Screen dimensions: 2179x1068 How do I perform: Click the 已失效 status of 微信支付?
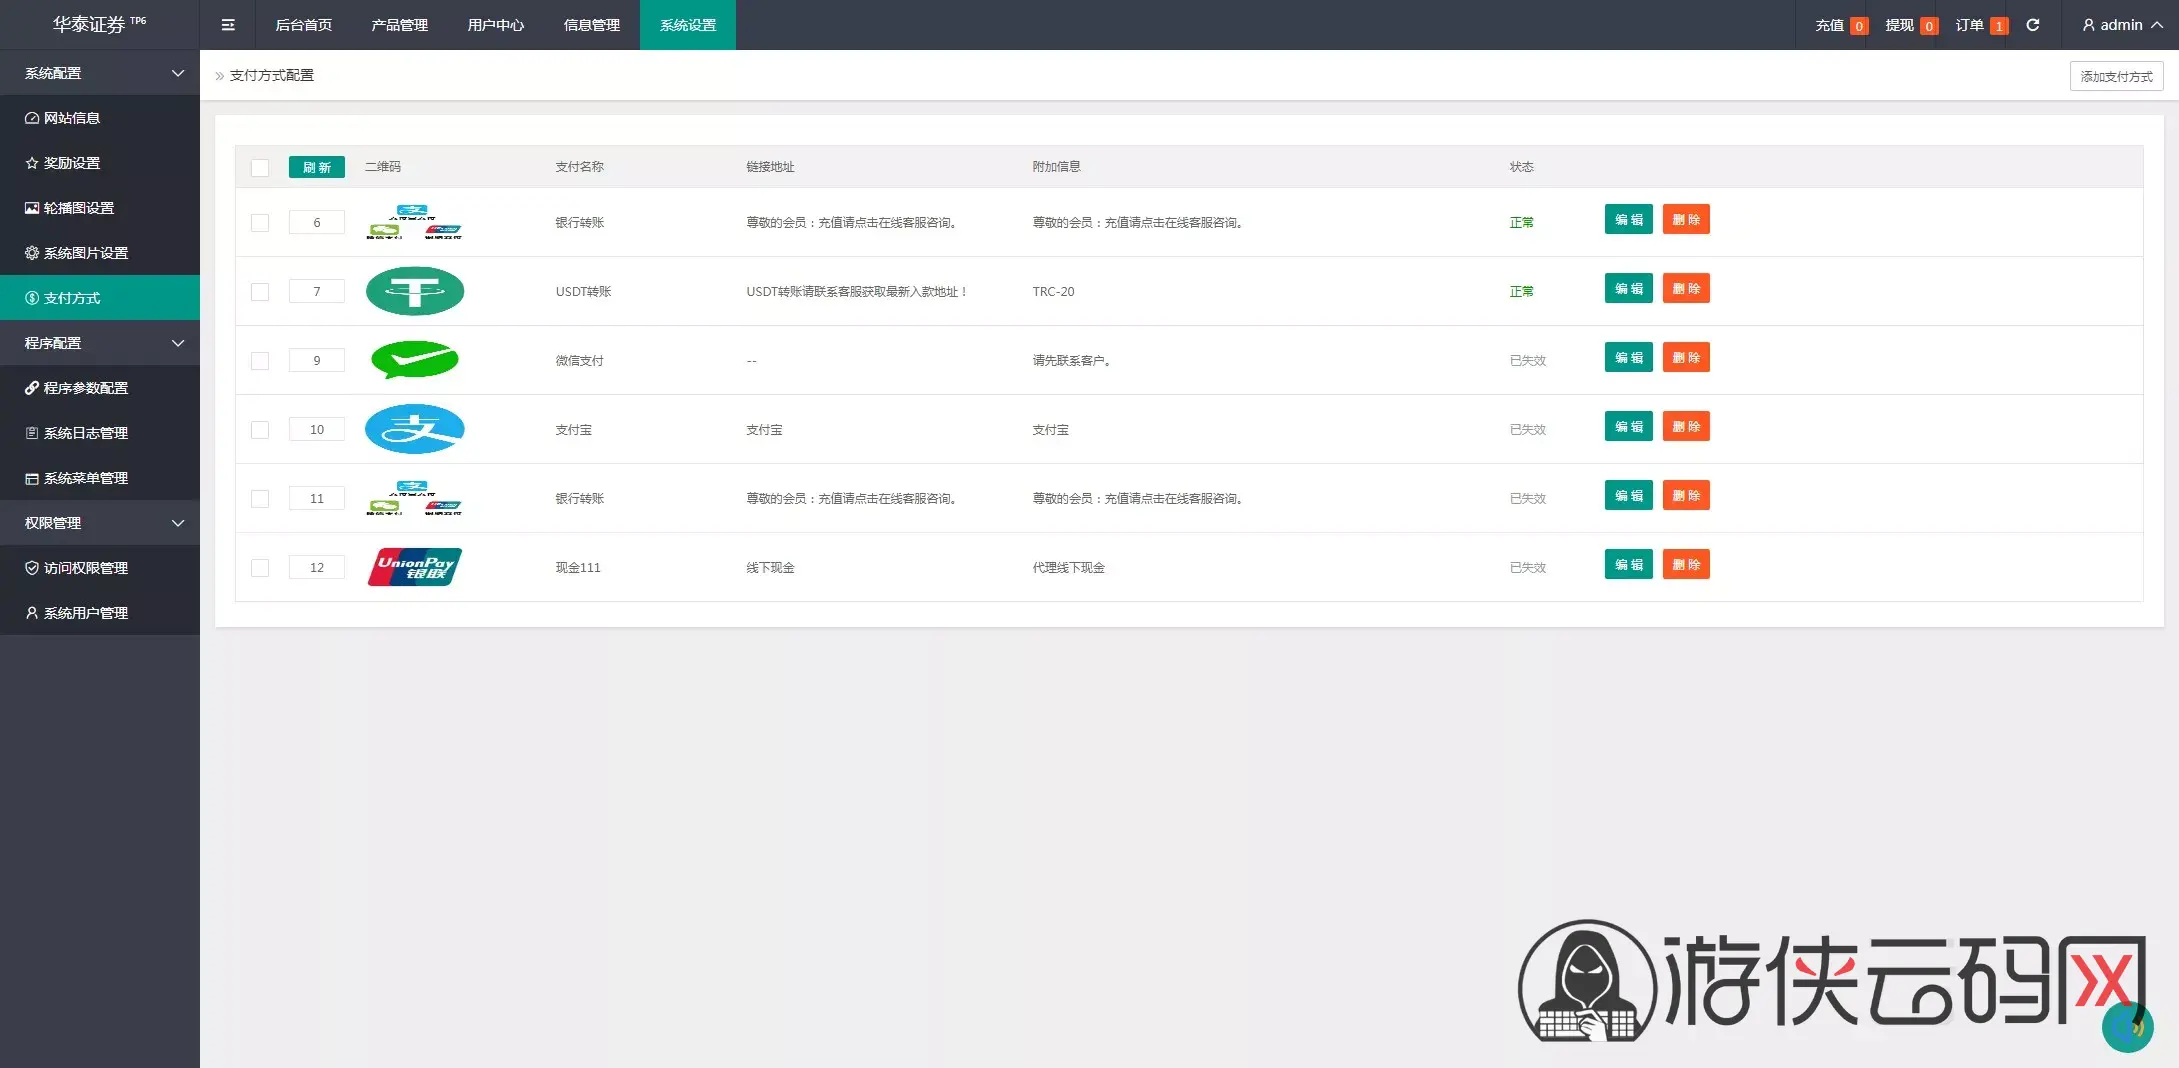1527,361
